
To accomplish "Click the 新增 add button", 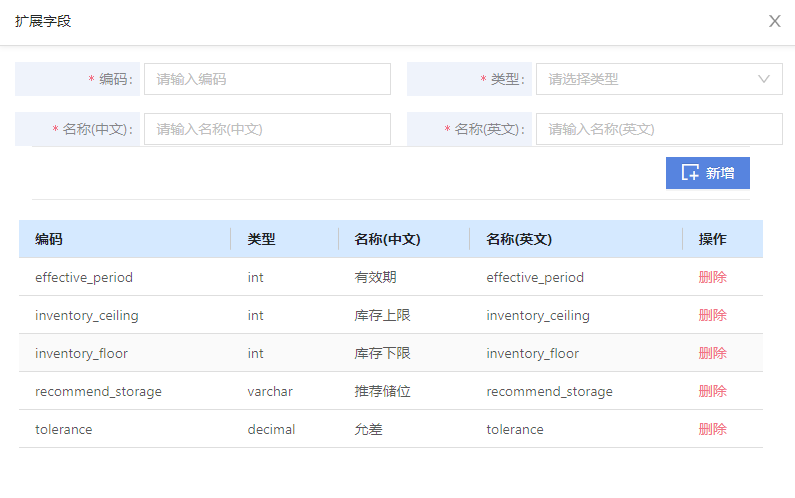I will (x=707, y=173).
